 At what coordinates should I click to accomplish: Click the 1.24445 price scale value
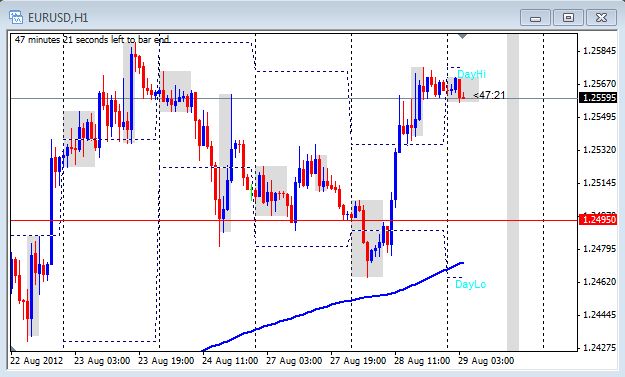(x=599, y=315)
